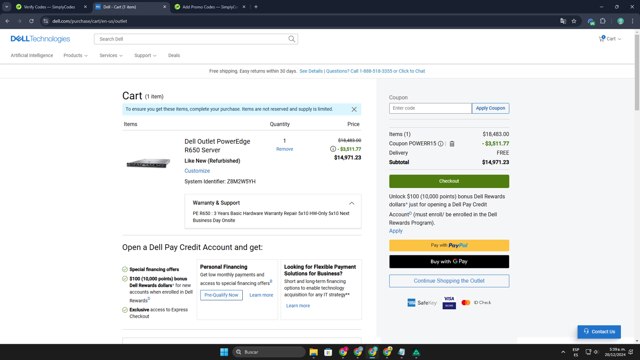The width and height of the screenshot is (640, 360).
Task: Click the info icon beside the item discount
Action: pos(333,149)
